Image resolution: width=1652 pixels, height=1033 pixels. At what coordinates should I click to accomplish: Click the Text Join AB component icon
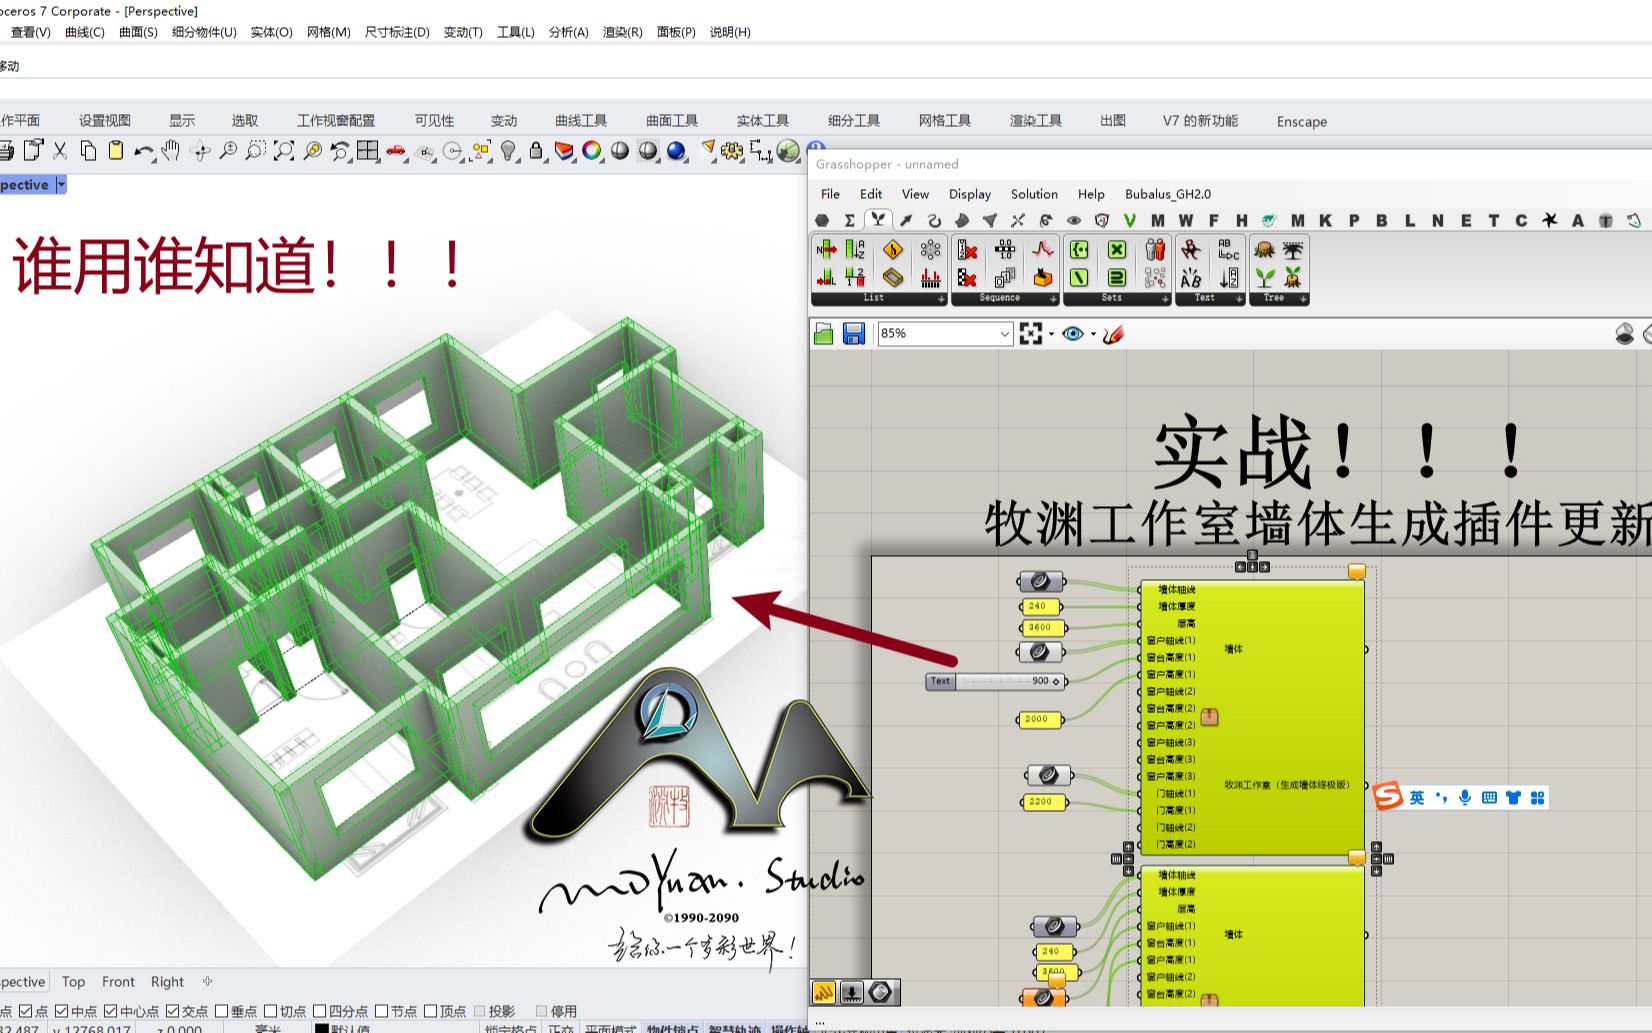coord(1191,277)
